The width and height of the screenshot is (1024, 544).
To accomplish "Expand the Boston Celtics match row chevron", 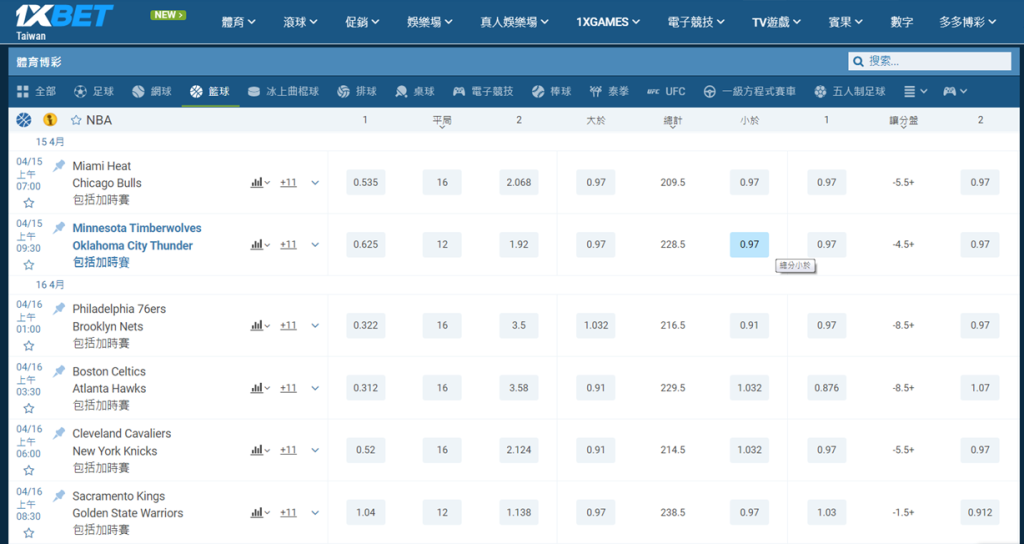I will click(315, 388).
